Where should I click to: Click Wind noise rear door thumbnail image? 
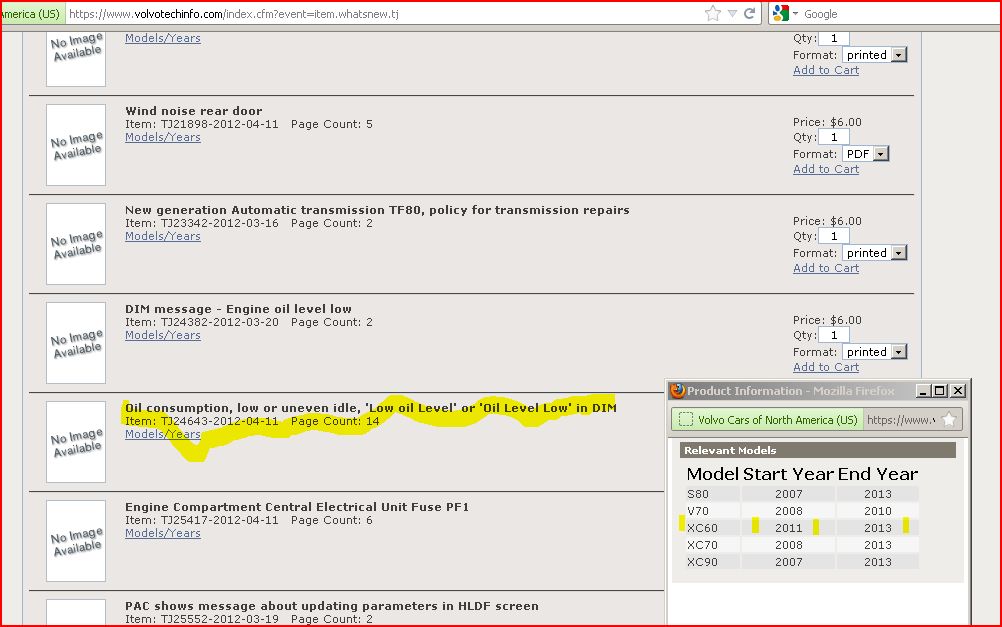[76, 145]
